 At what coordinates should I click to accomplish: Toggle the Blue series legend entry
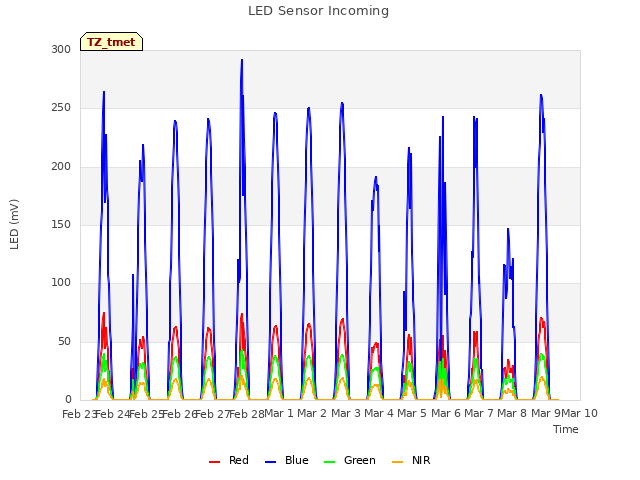(287, 460)
